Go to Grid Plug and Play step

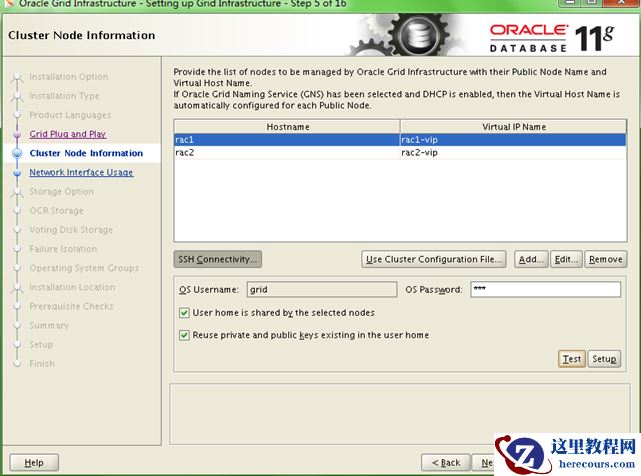[67, 134]
